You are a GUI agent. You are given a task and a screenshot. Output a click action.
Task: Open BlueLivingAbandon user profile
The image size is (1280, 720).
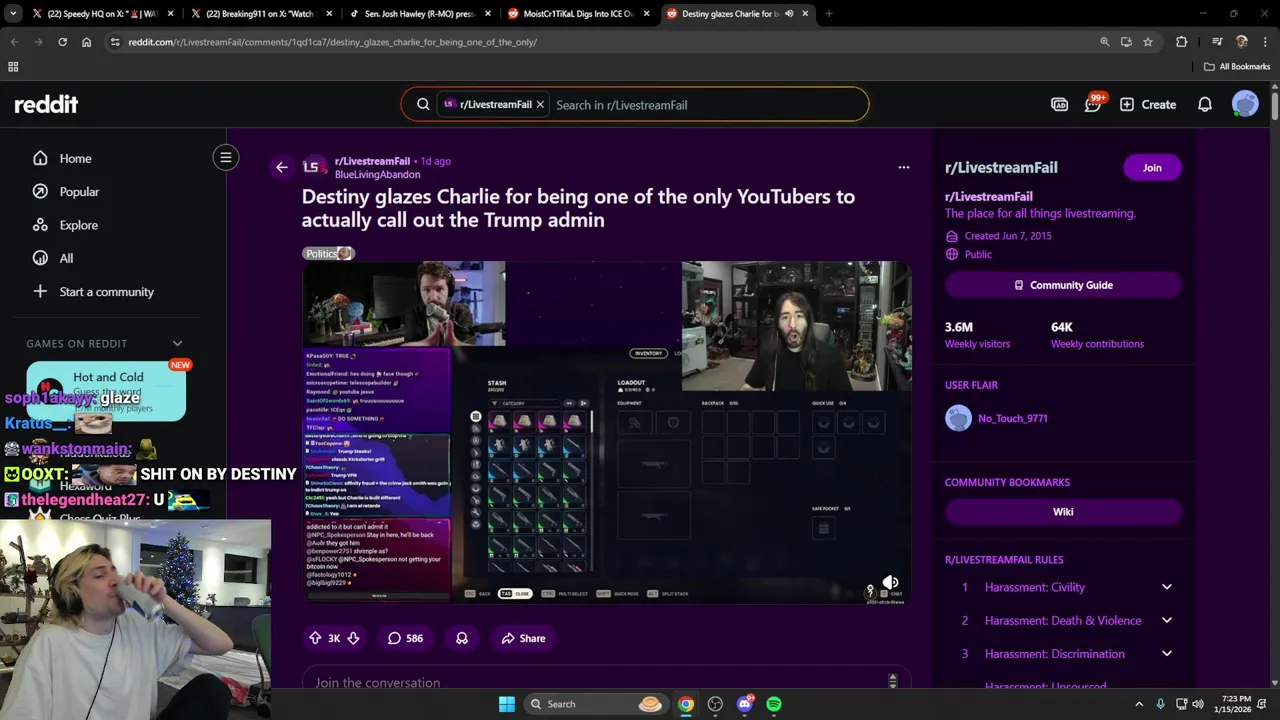377,175
